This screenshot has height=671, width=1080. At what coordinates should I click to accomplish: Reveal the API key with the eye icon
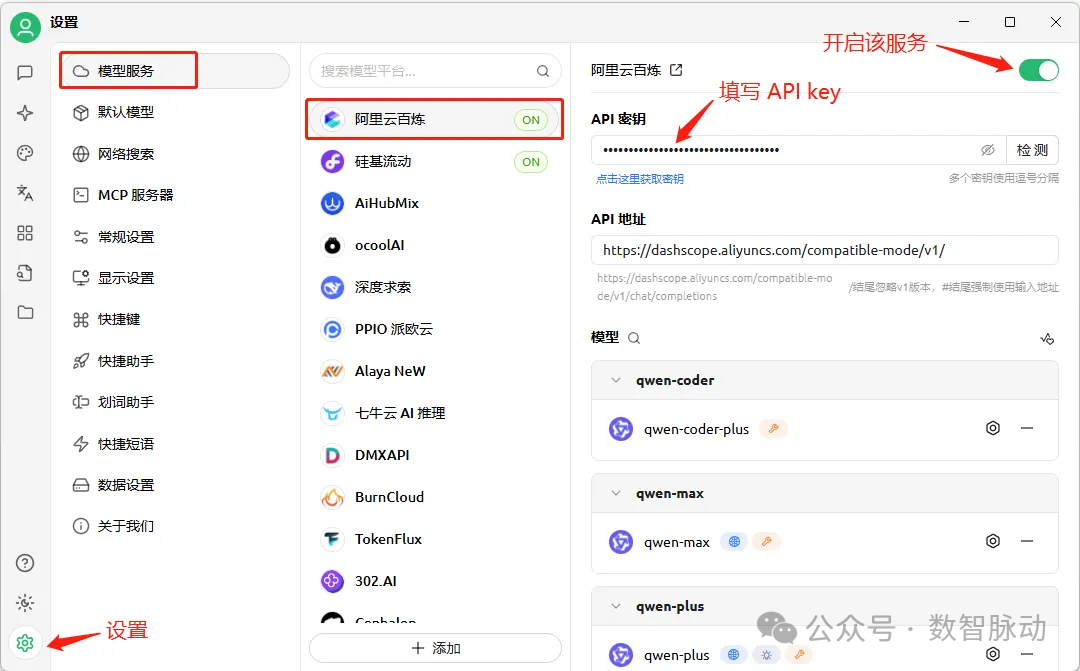pyautogui.click(x=988, y=150)
